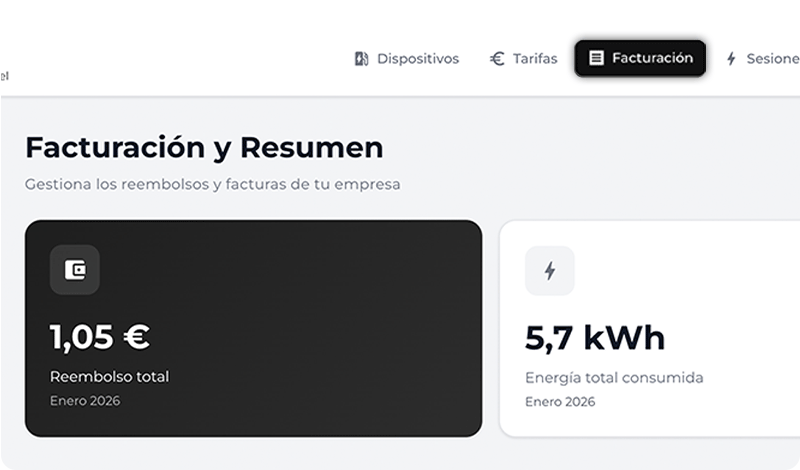Click Enero 2026 under Reembolso total

click(85, 401)
